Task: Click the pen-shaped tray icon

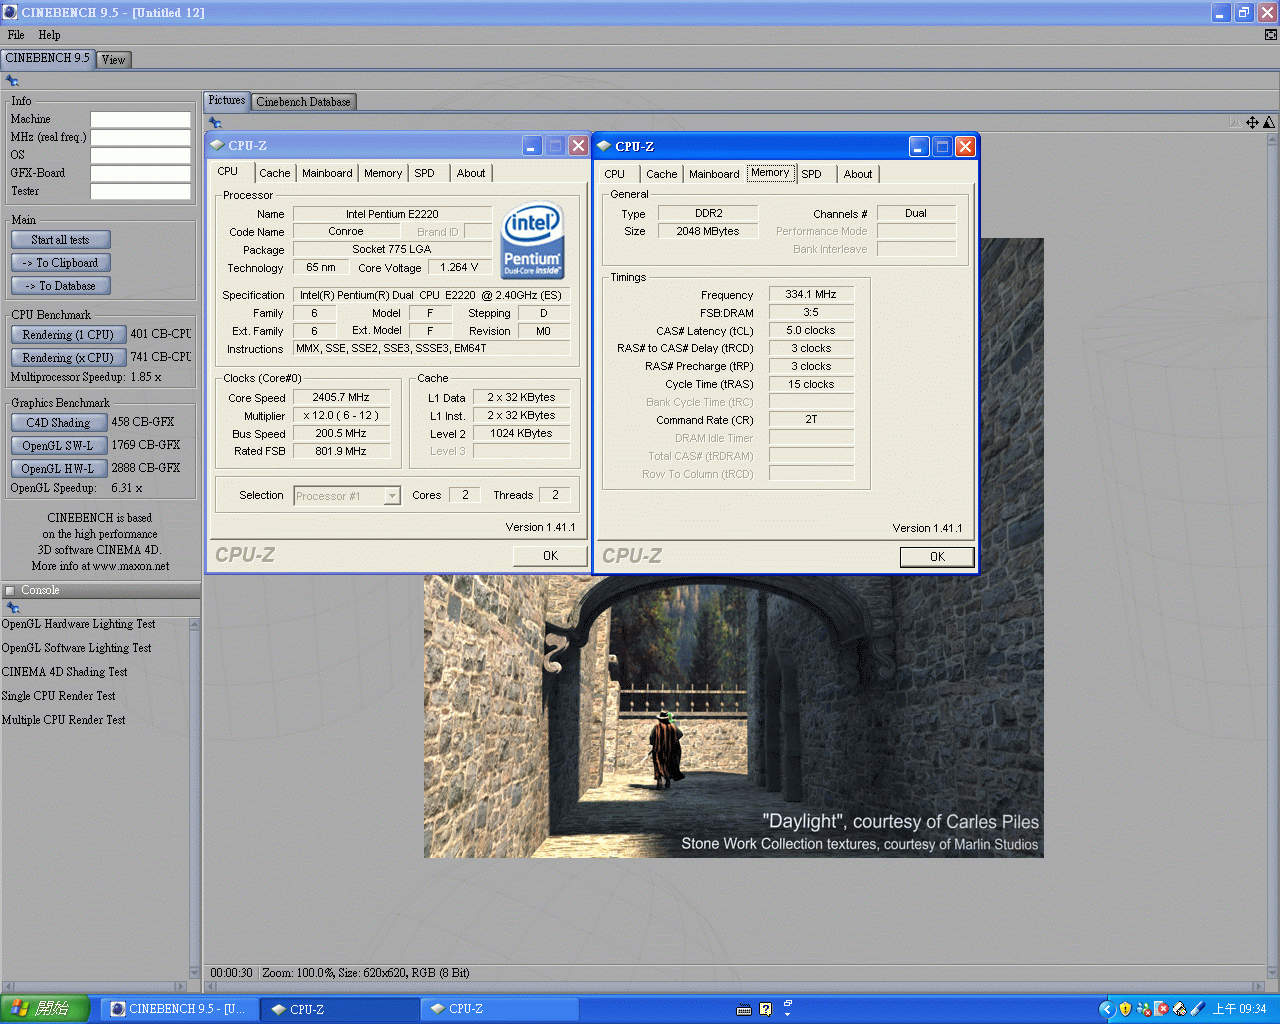Action: point(1198,1009)
